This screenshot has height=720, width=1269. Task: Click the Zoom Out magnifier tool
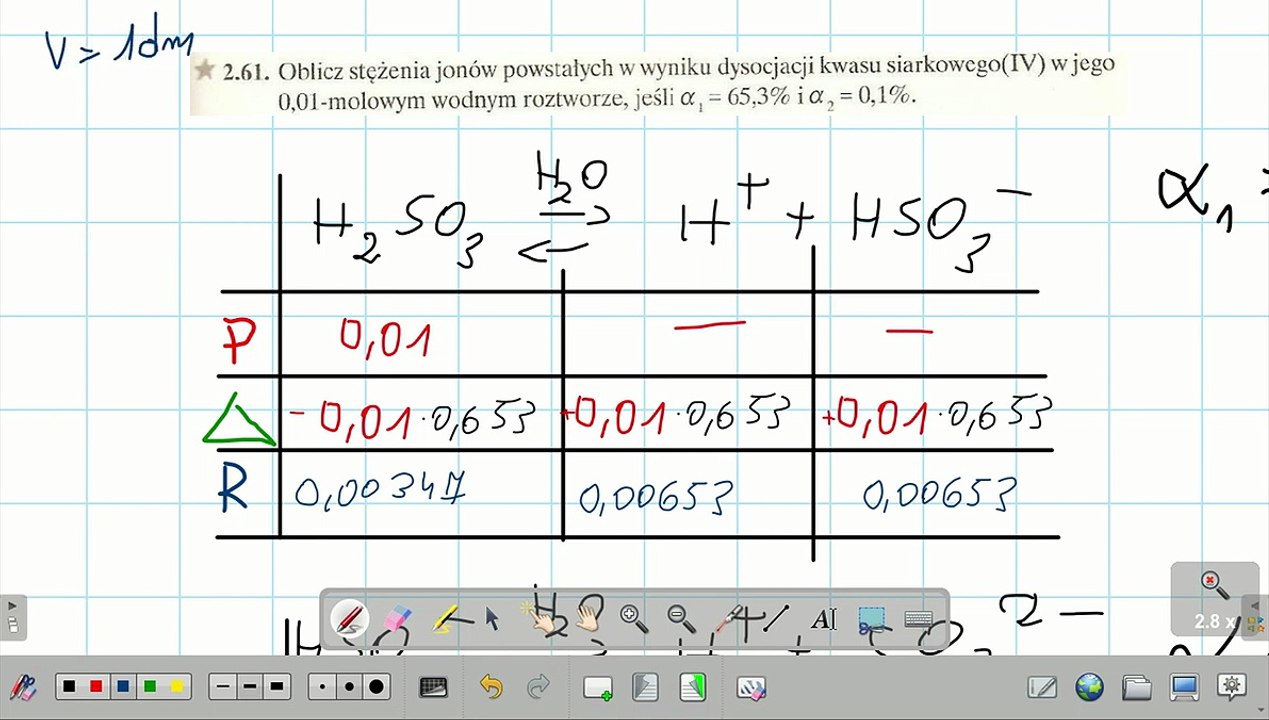coord(680,619)
